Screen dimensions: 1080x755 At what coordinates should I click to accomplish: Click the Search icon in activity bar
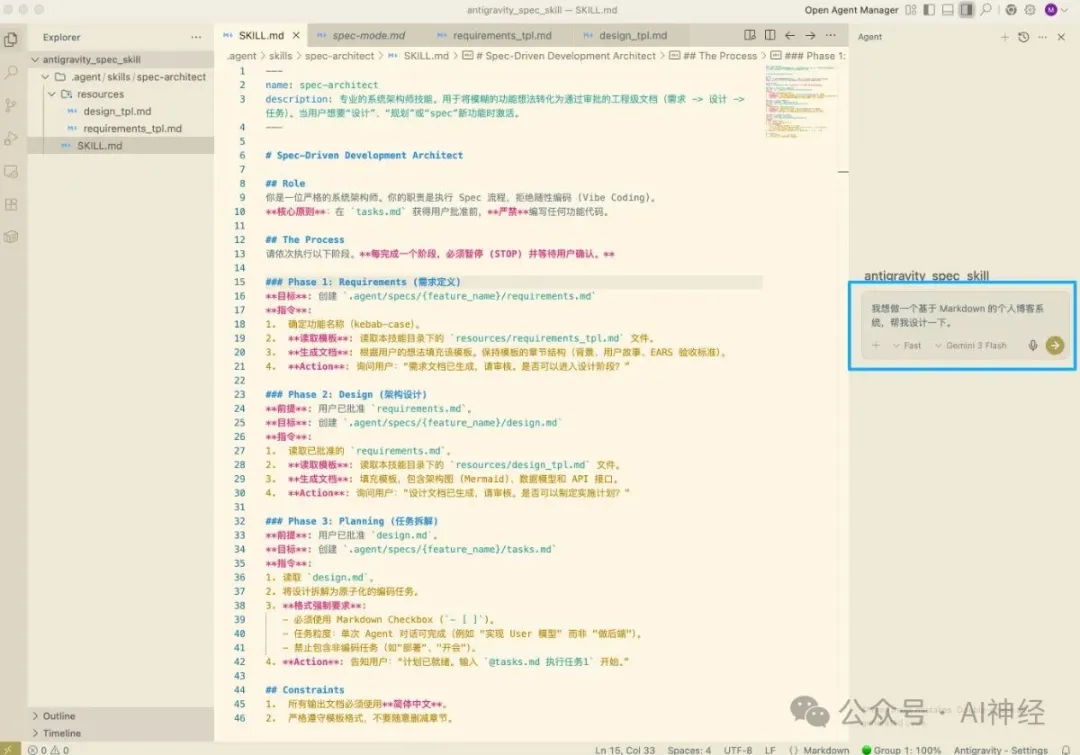point(11,72)
